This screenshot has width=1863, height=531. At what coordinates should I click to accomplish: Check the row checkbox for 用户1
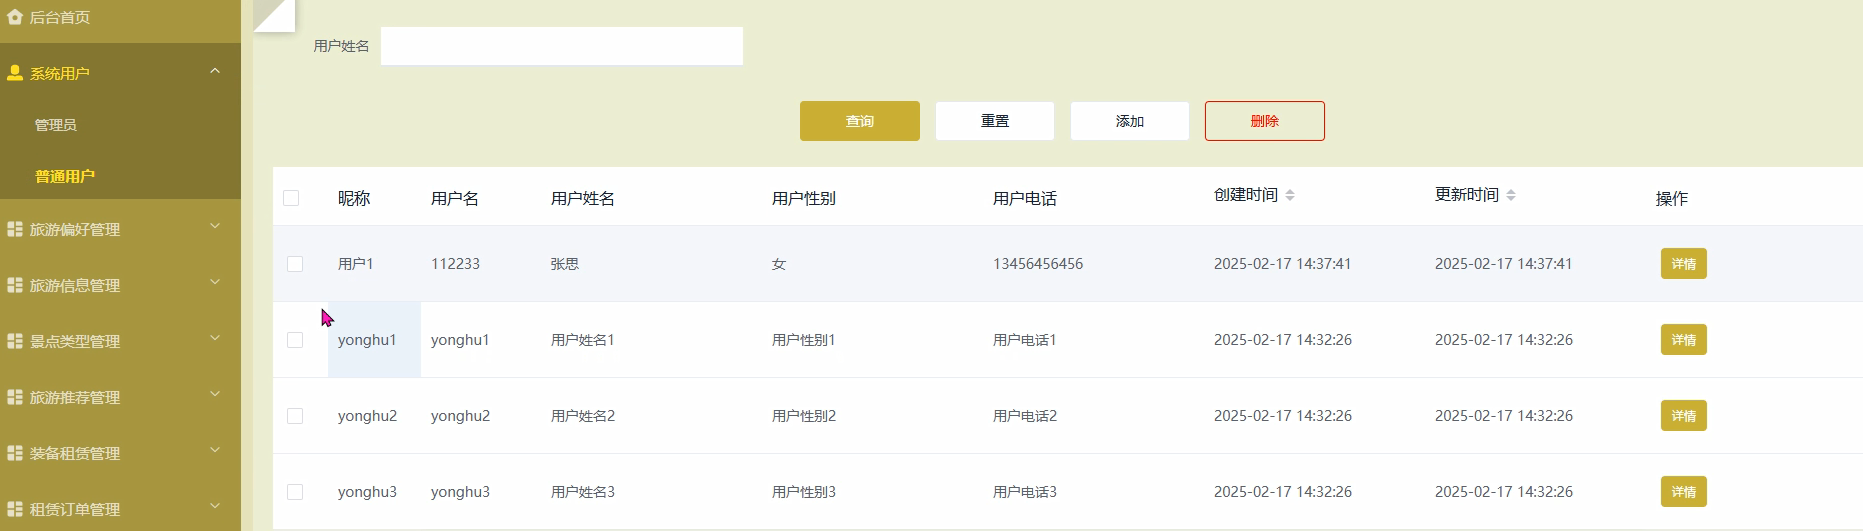point(295,264)
